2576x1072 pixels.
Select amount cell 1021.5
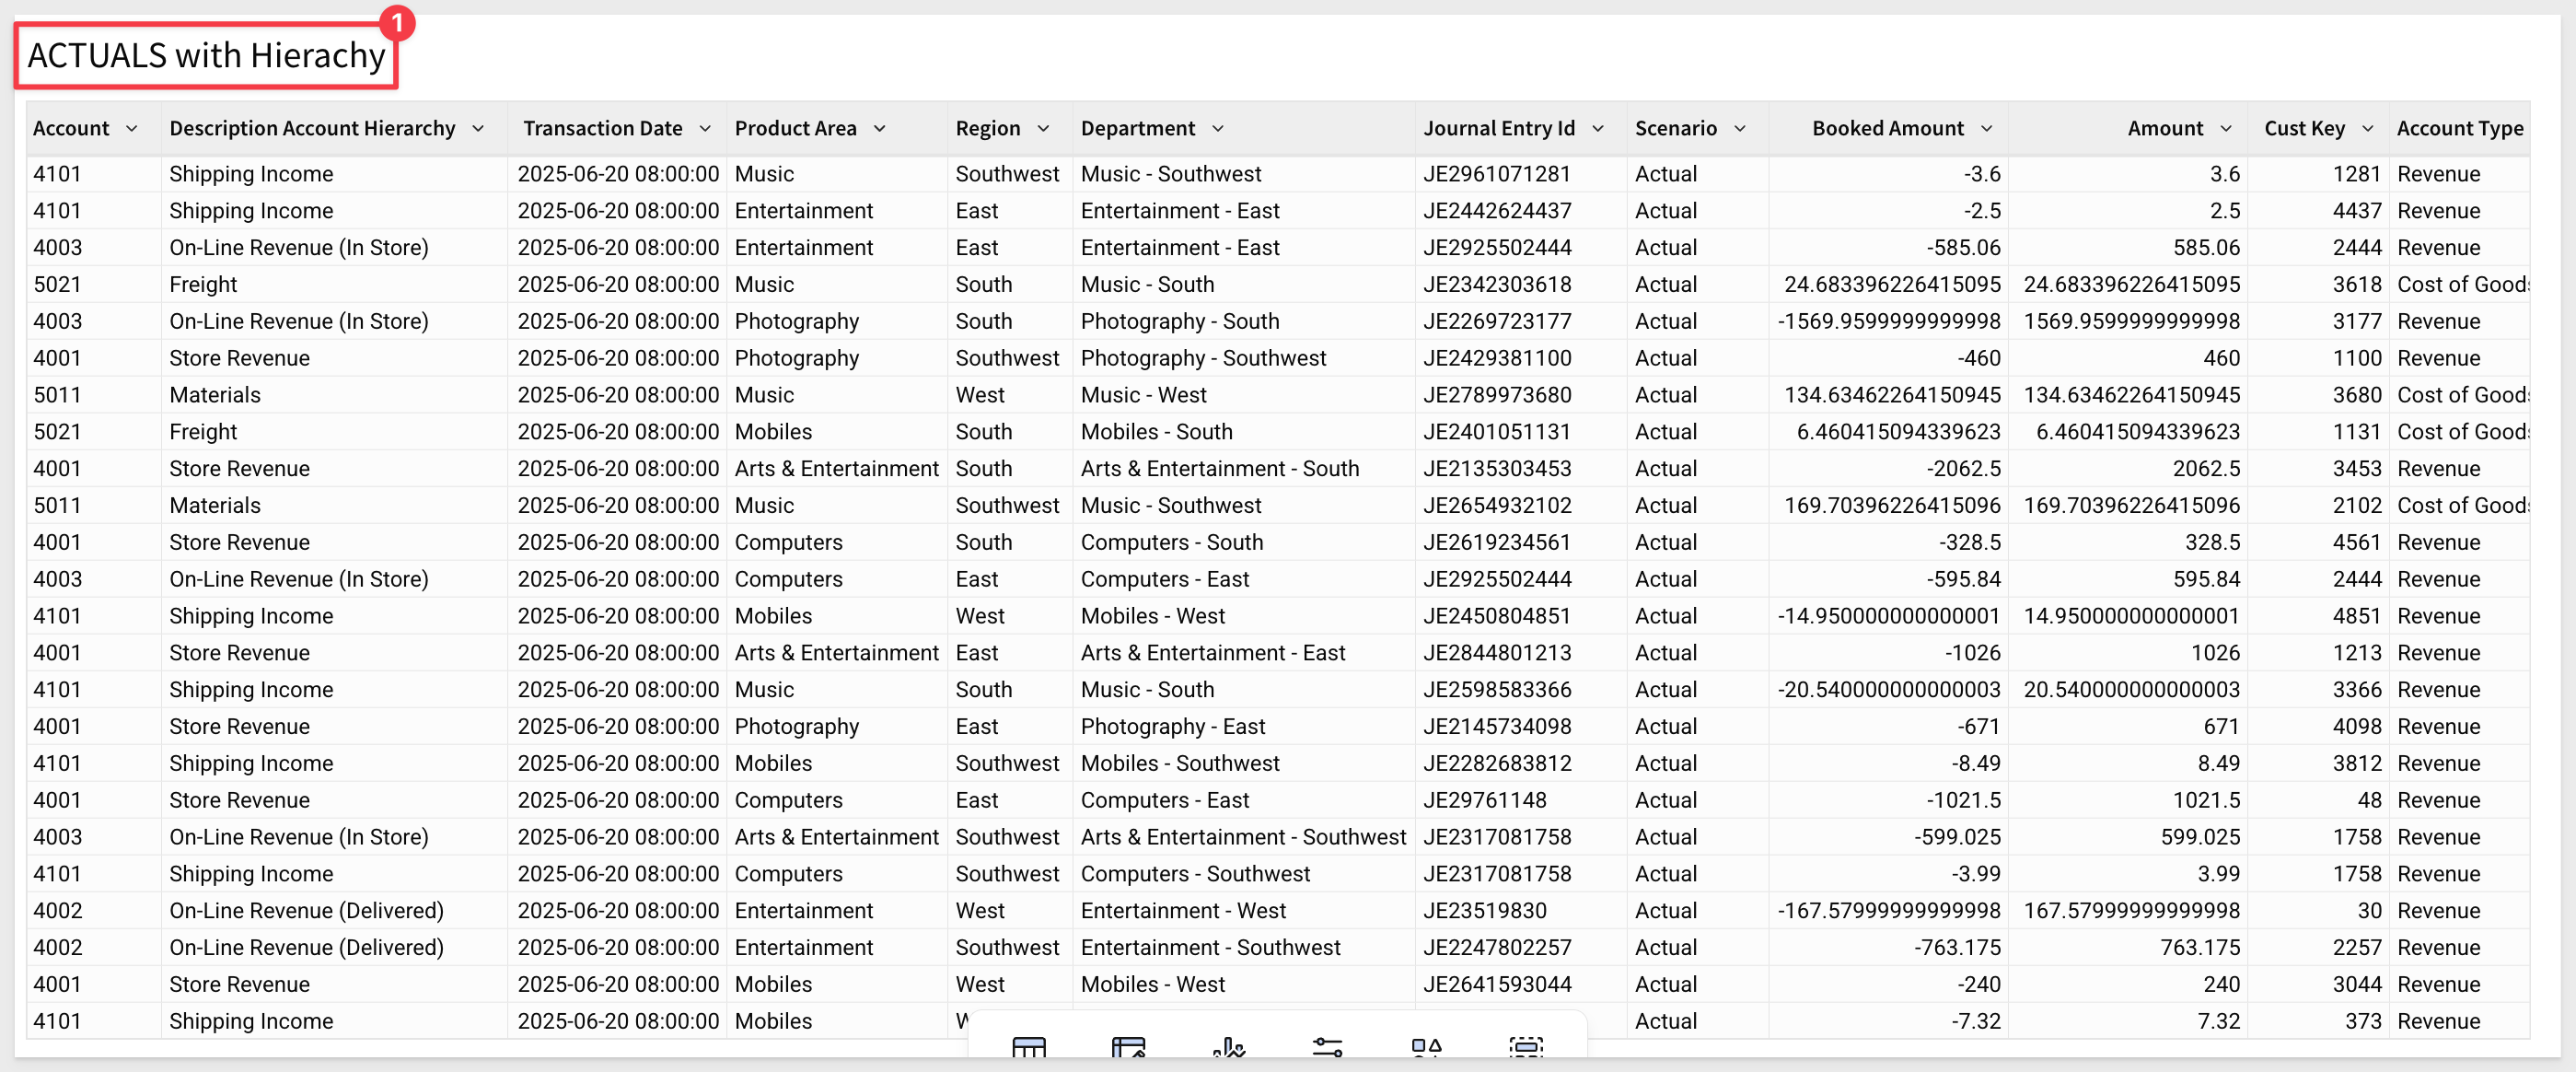point(2206,801)
